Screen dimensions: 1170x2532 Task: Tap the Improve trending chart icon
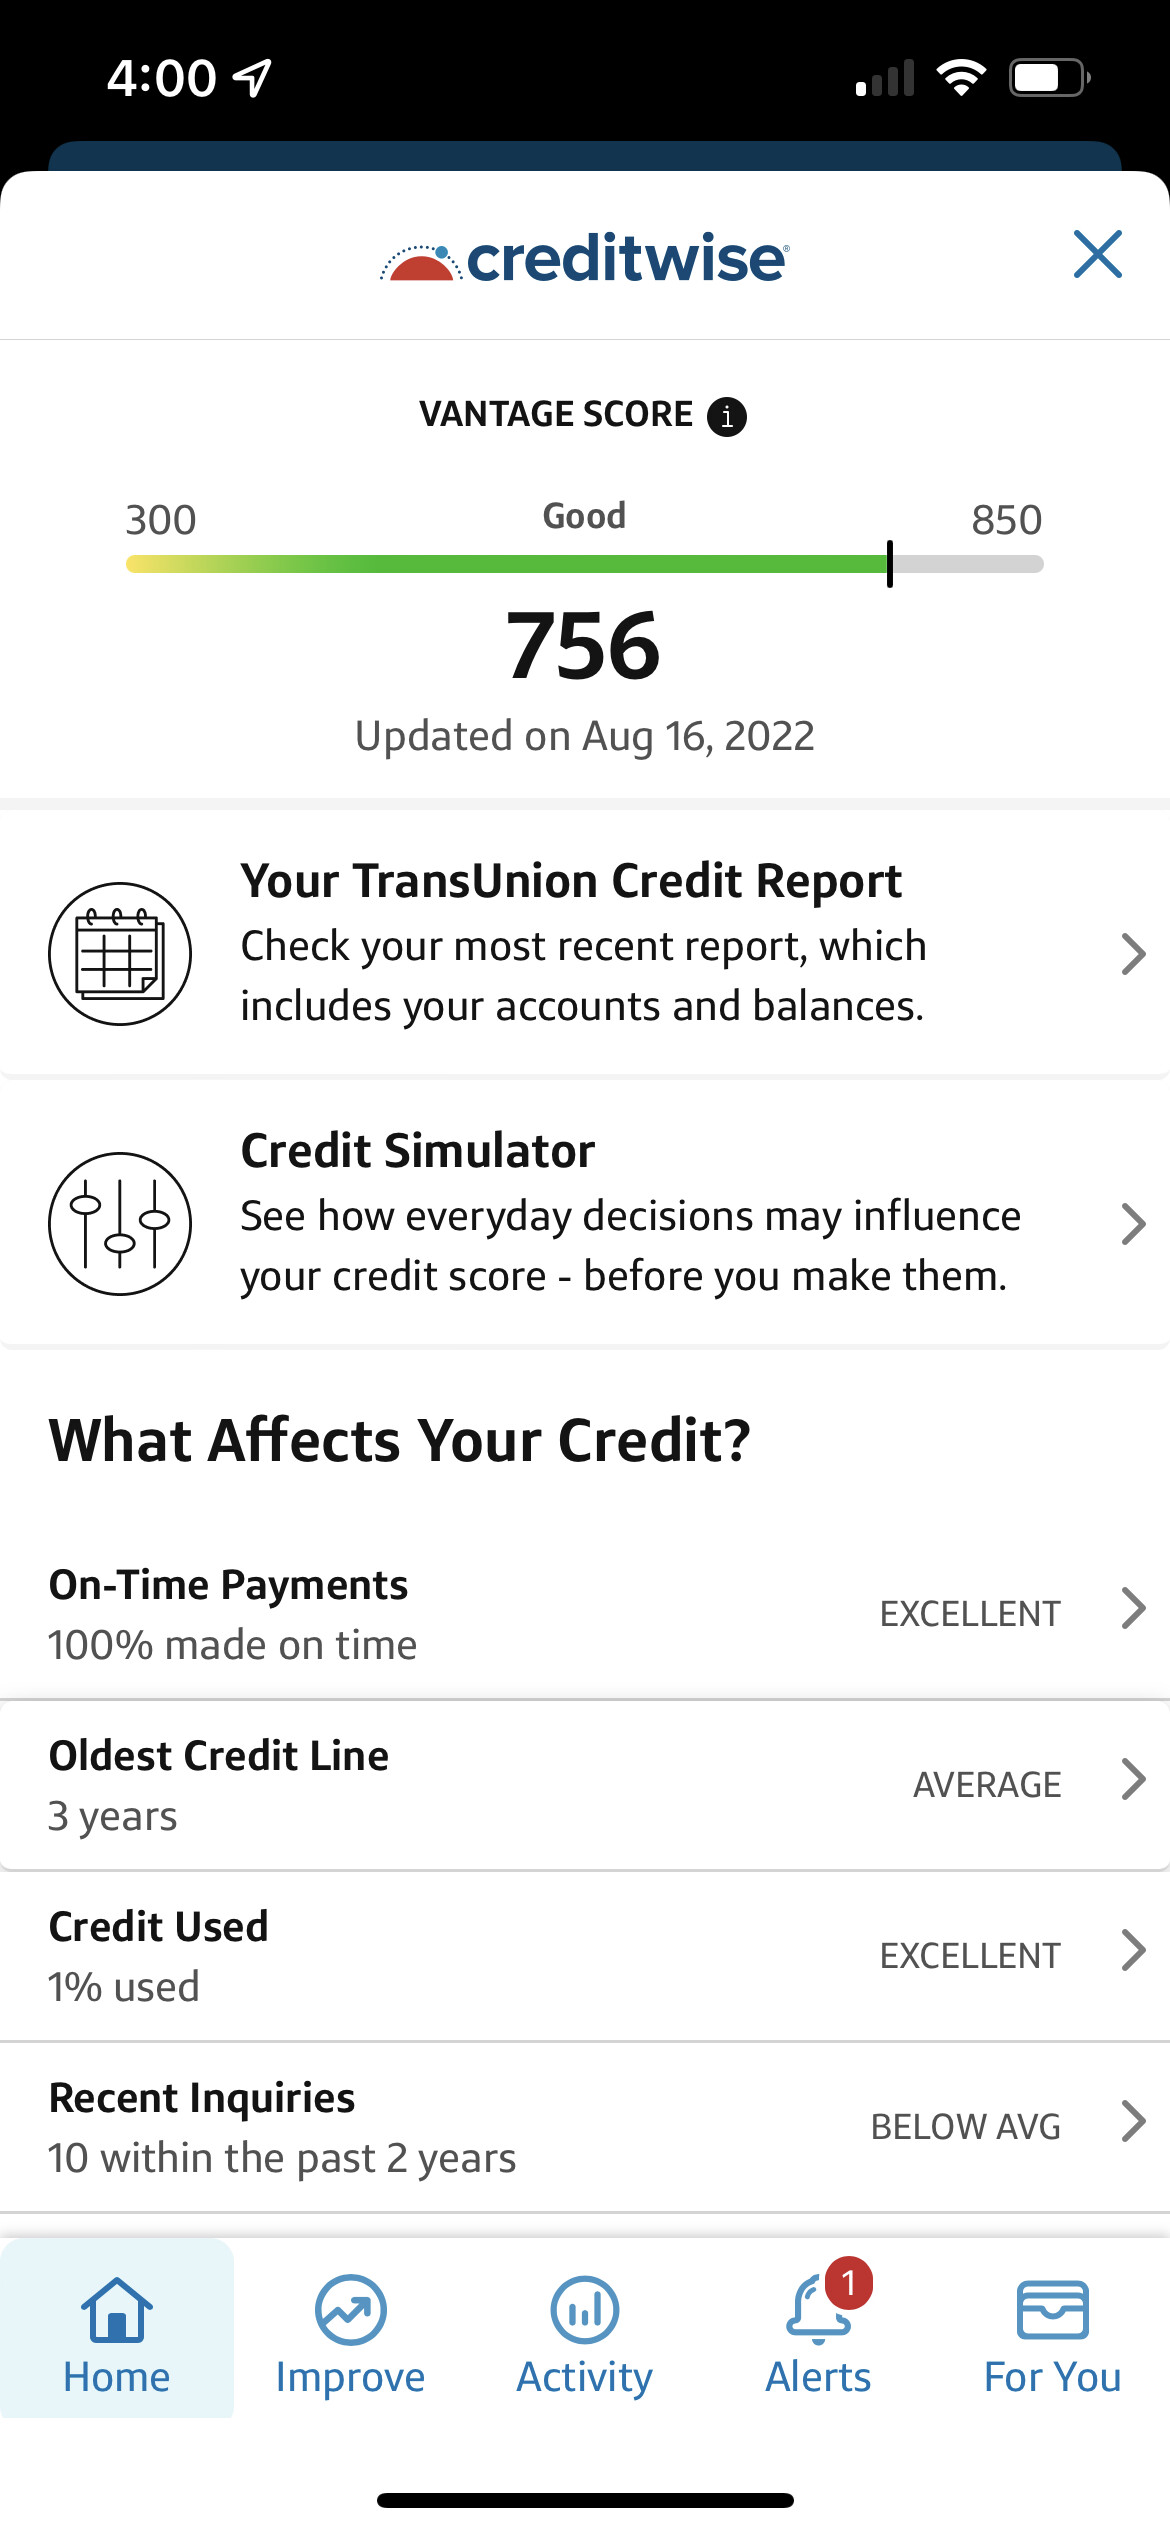tap(350, 2310)
